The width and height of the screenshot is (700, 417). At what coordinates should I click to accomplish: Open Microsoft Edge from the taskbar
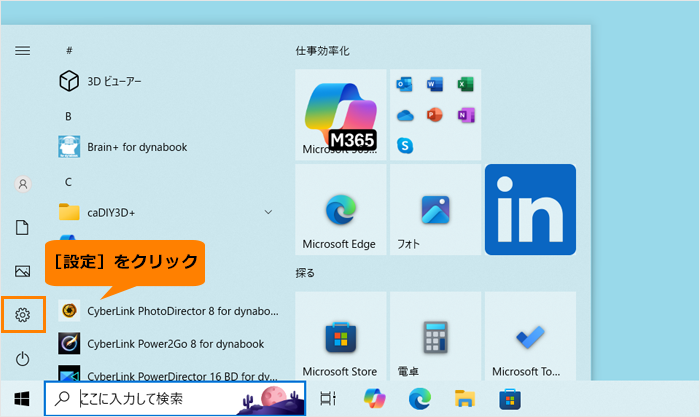pyautogui.click(x=420, y=398)
